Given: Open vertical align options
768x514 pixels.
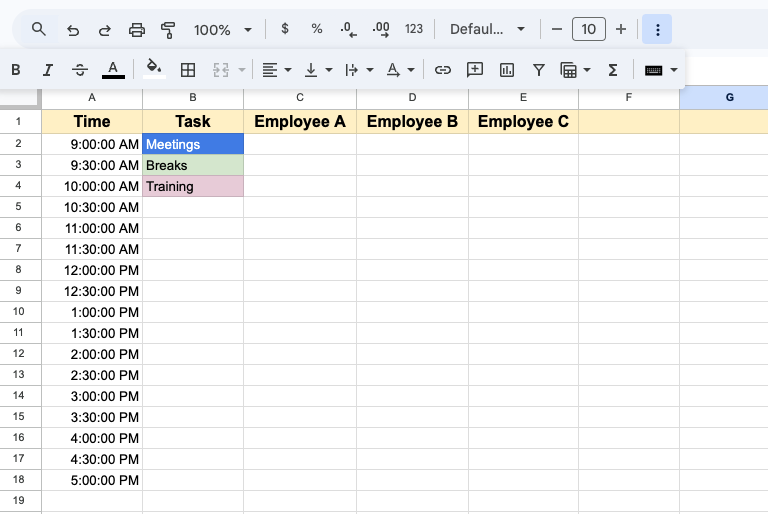Looking at the screenshot, I should (x=318, y=70).
